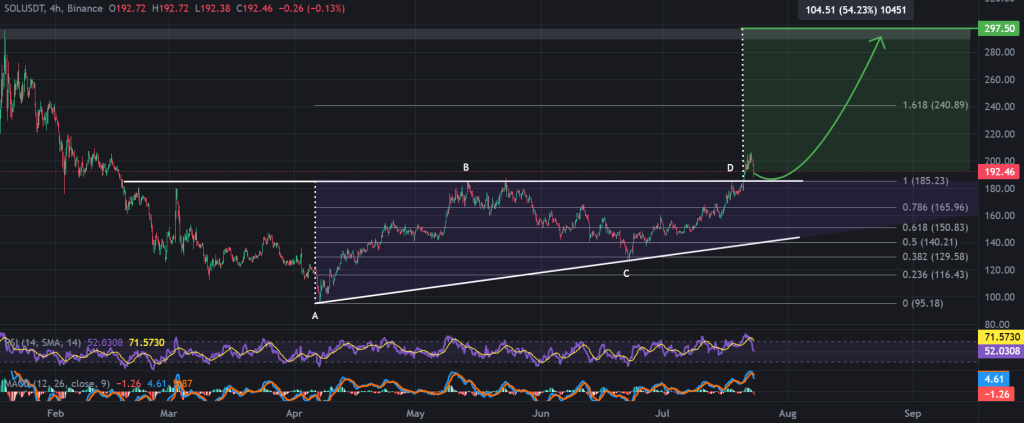Click the point C label on chart

click(x=627, y=273)
